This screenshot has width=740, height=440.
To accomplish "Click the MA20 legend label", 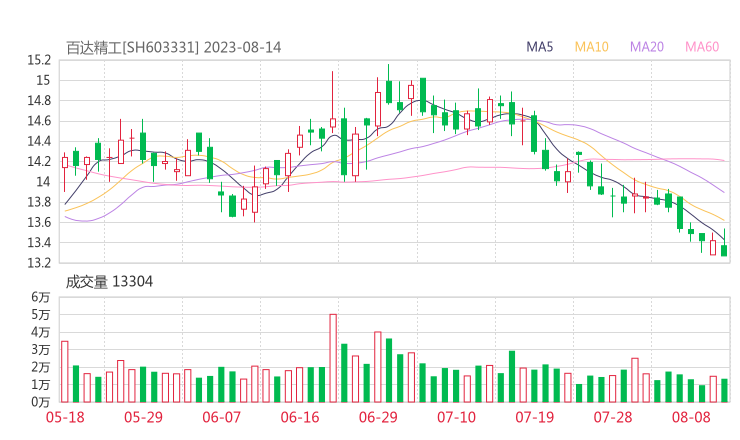I will point(647,47).
